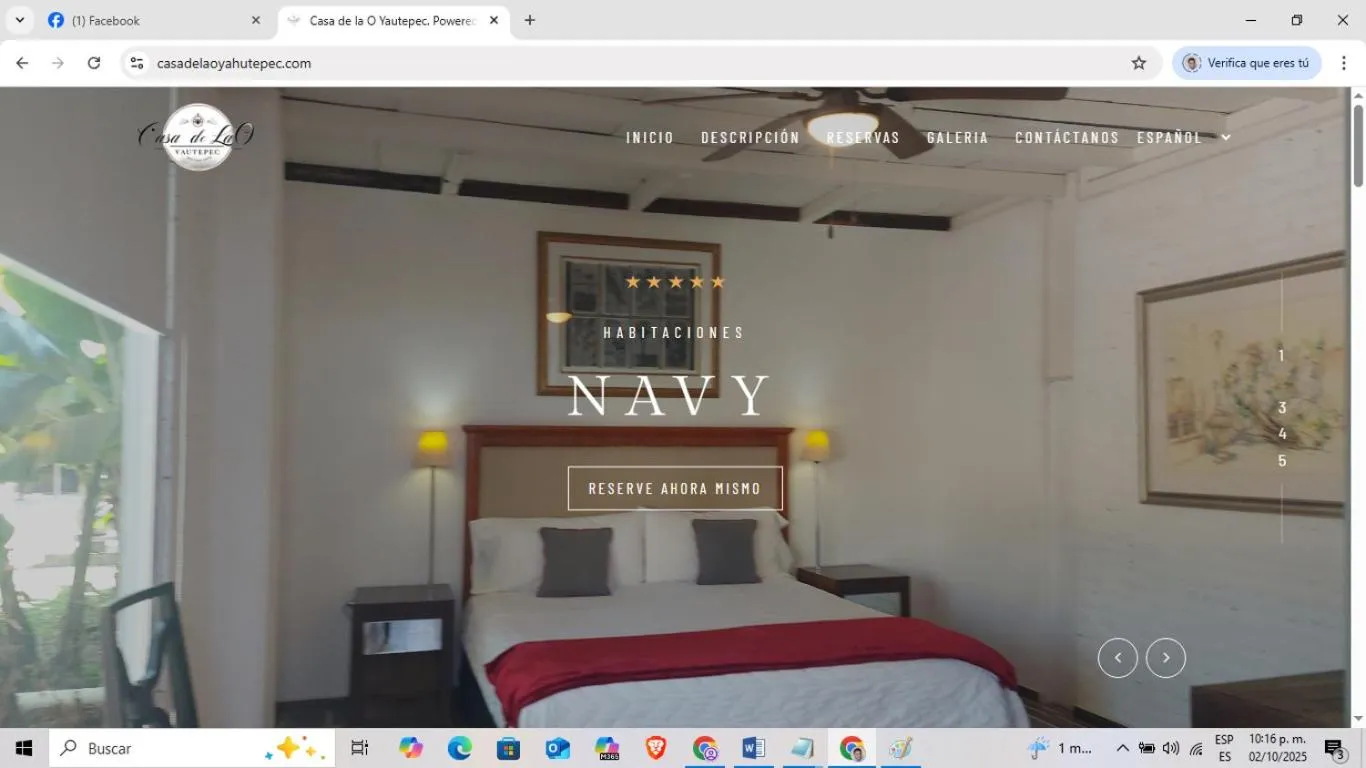Bookmark this page with the star icon
The width and height of the screenshot is (1366, 768).
click(1138, 63)
